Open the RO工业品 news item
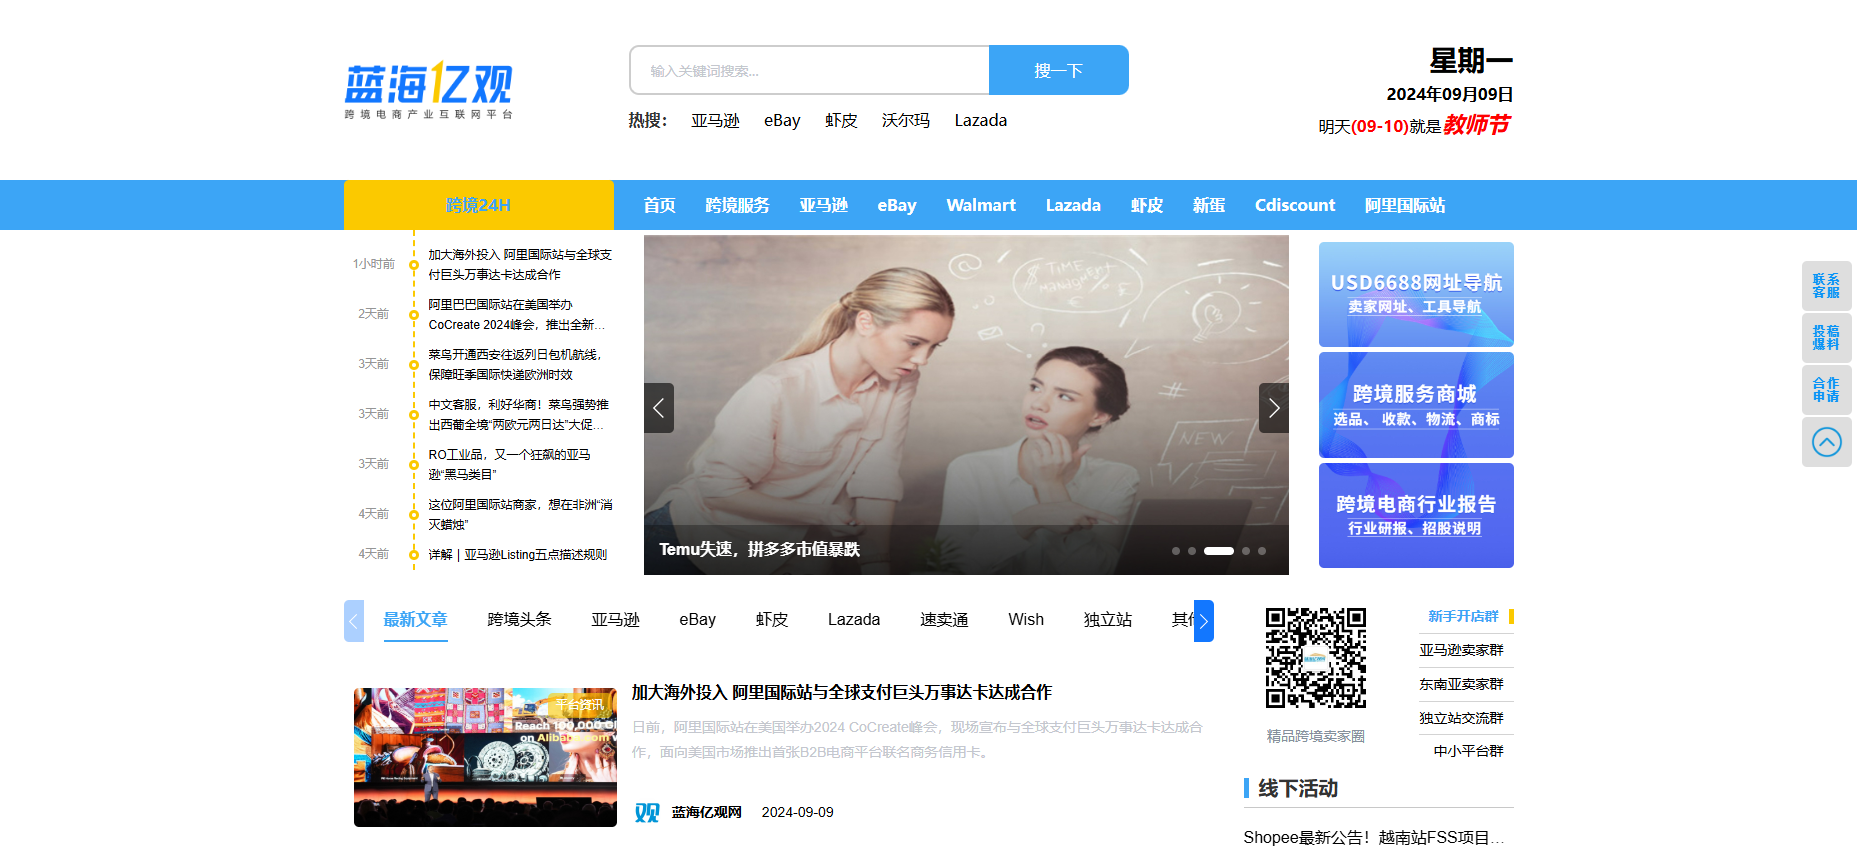The width and height of the screenshot is (1857, 849). pos(509,464)
